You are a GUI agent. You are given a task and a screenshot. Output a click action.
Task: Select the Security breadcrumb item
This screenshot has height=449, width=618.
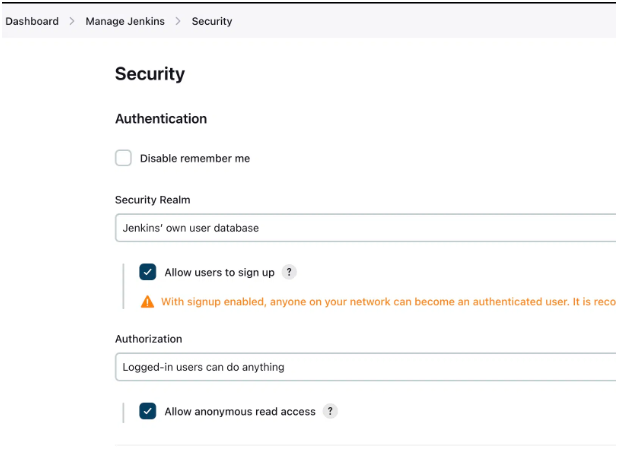pyautogui.click(x=212, y=21)
